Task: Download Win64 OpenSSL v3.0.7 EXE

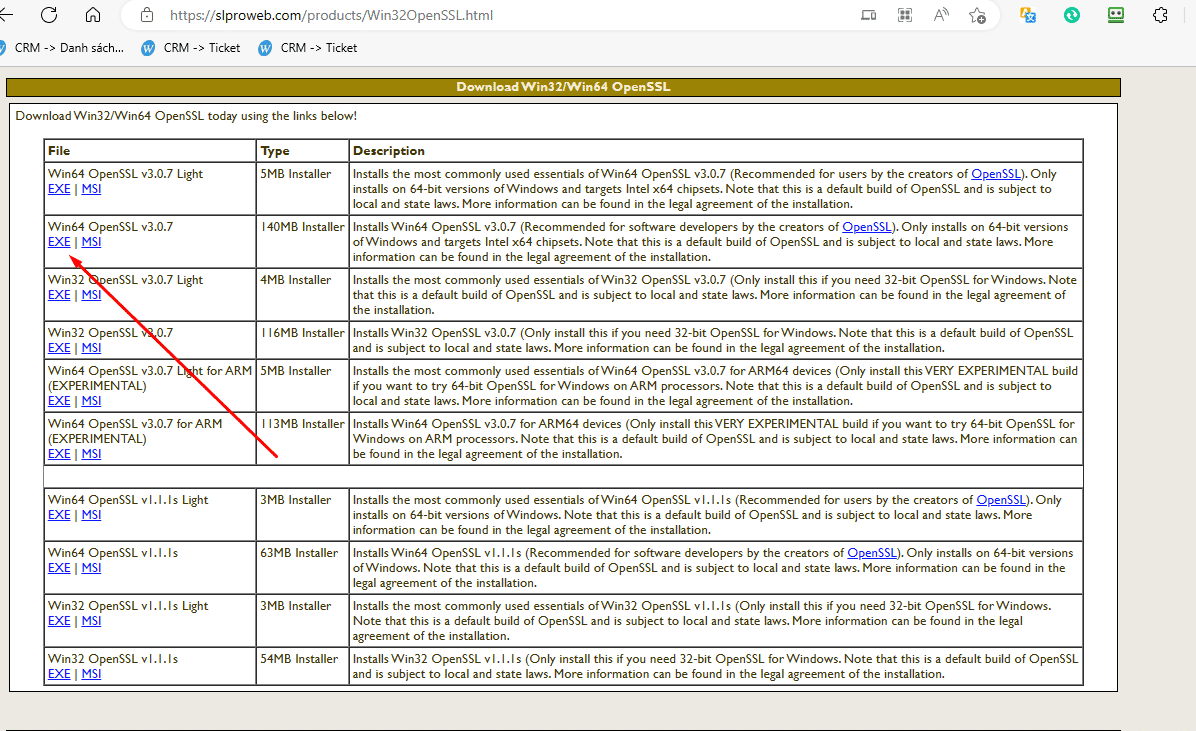Action: 59,242
